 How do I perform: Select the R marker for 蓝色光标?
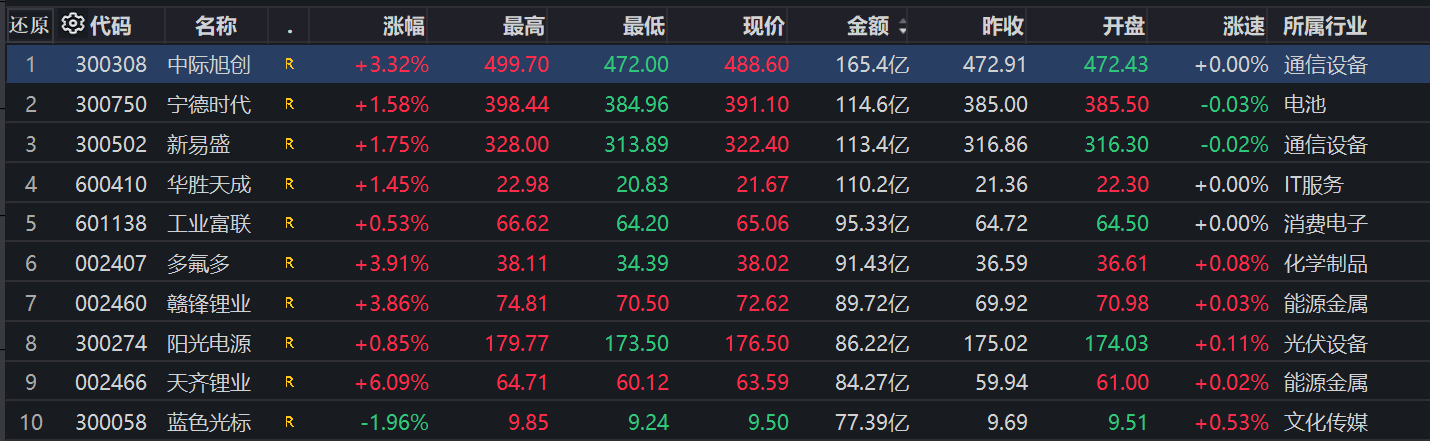[x=289, y=422]
